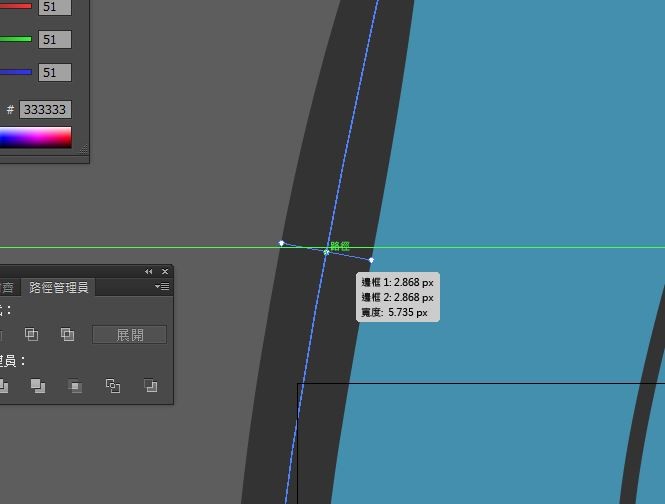Click the right width handle near the tooltip
This screenshot has height=504, width=665.
coord(372,260)
